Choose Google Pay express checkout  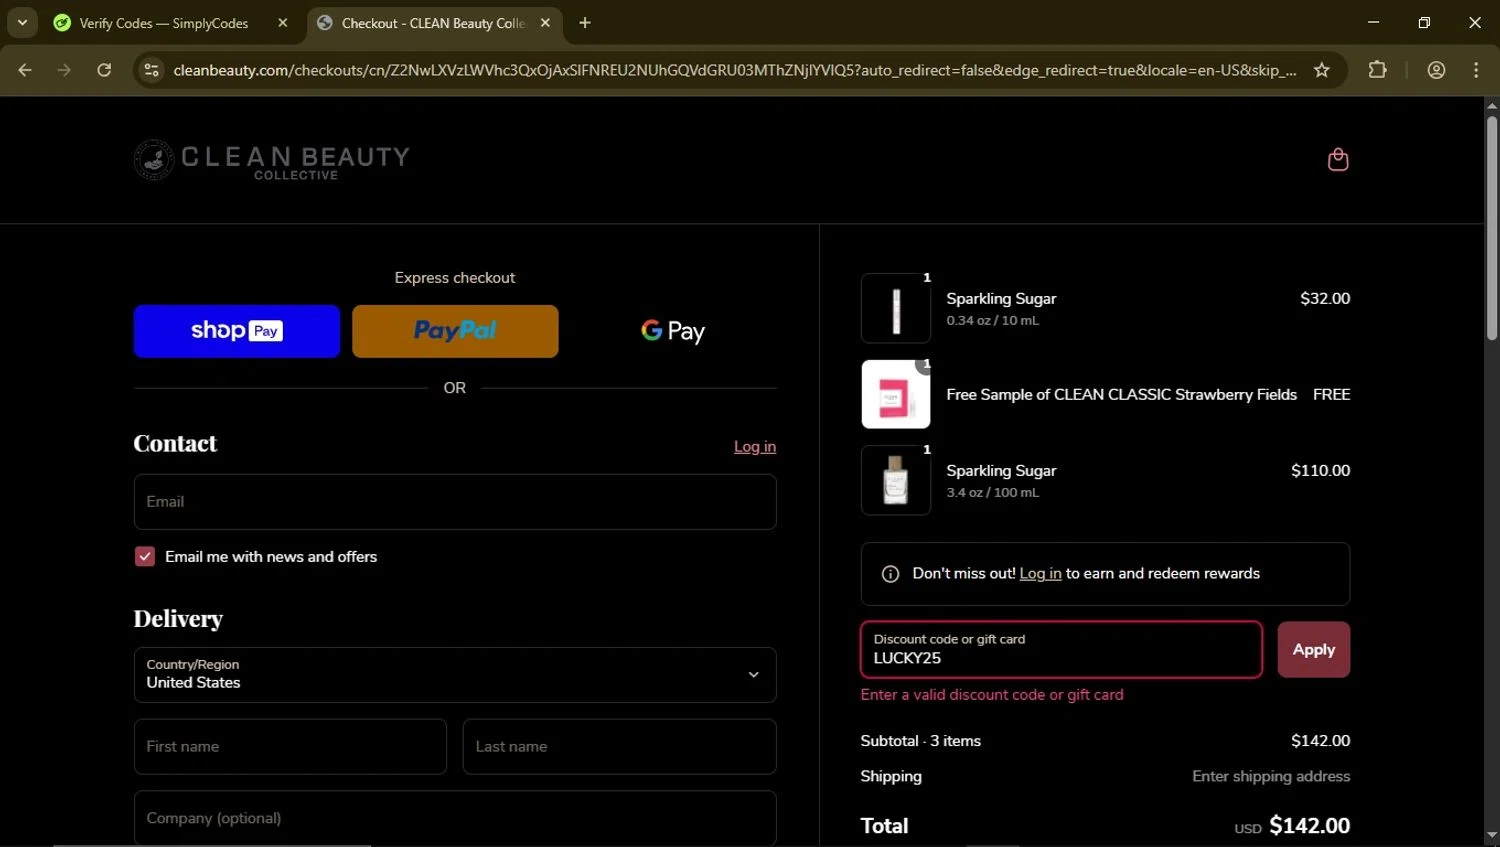point(673,331)
